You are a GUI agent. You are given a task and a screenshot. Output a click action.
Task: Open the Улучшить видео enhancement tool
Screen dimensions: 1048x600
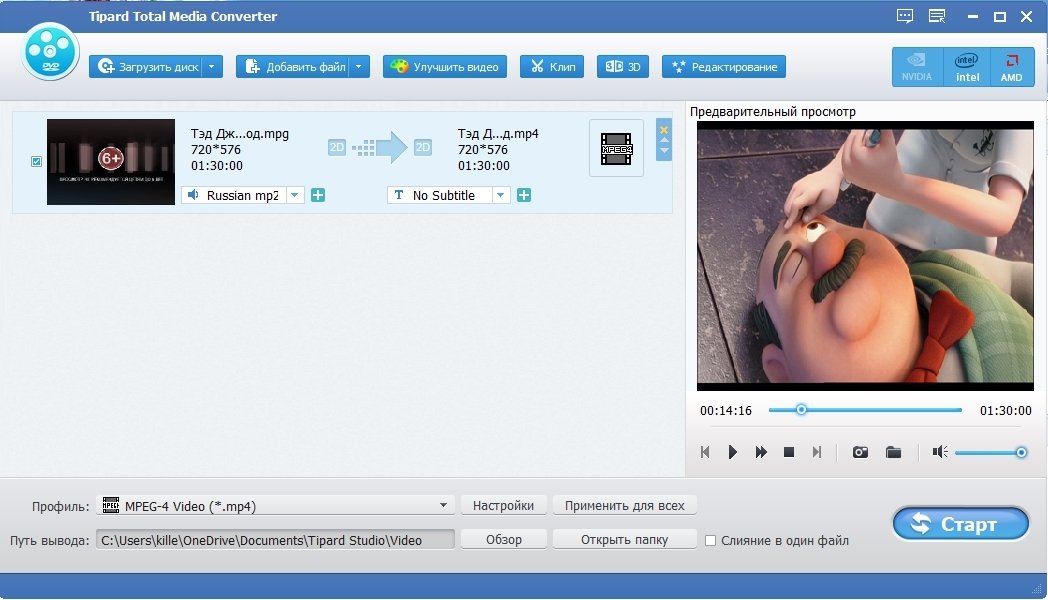point(445,67)
